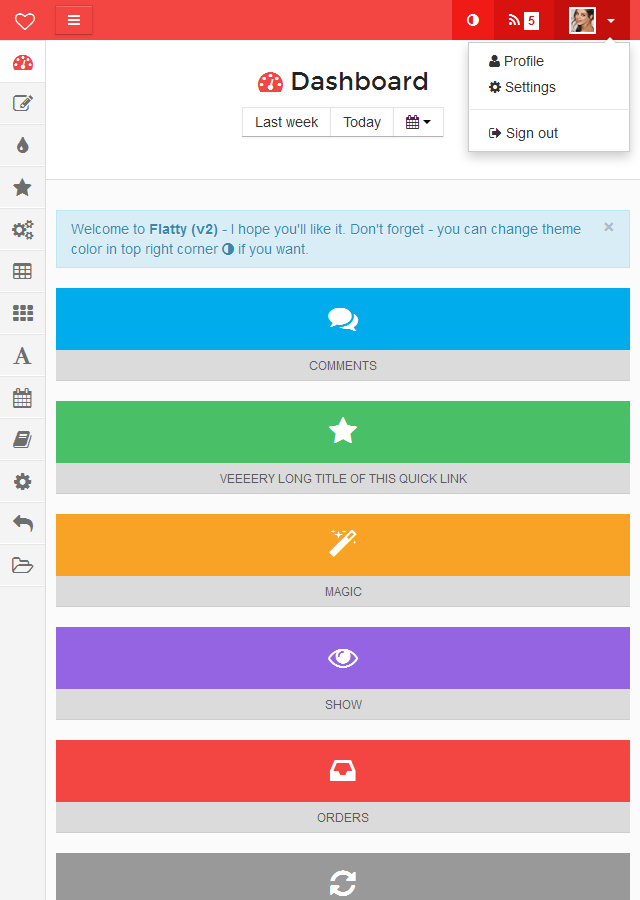
Task: Click the gray refresh arrows tile
Action: coord(343,876)
